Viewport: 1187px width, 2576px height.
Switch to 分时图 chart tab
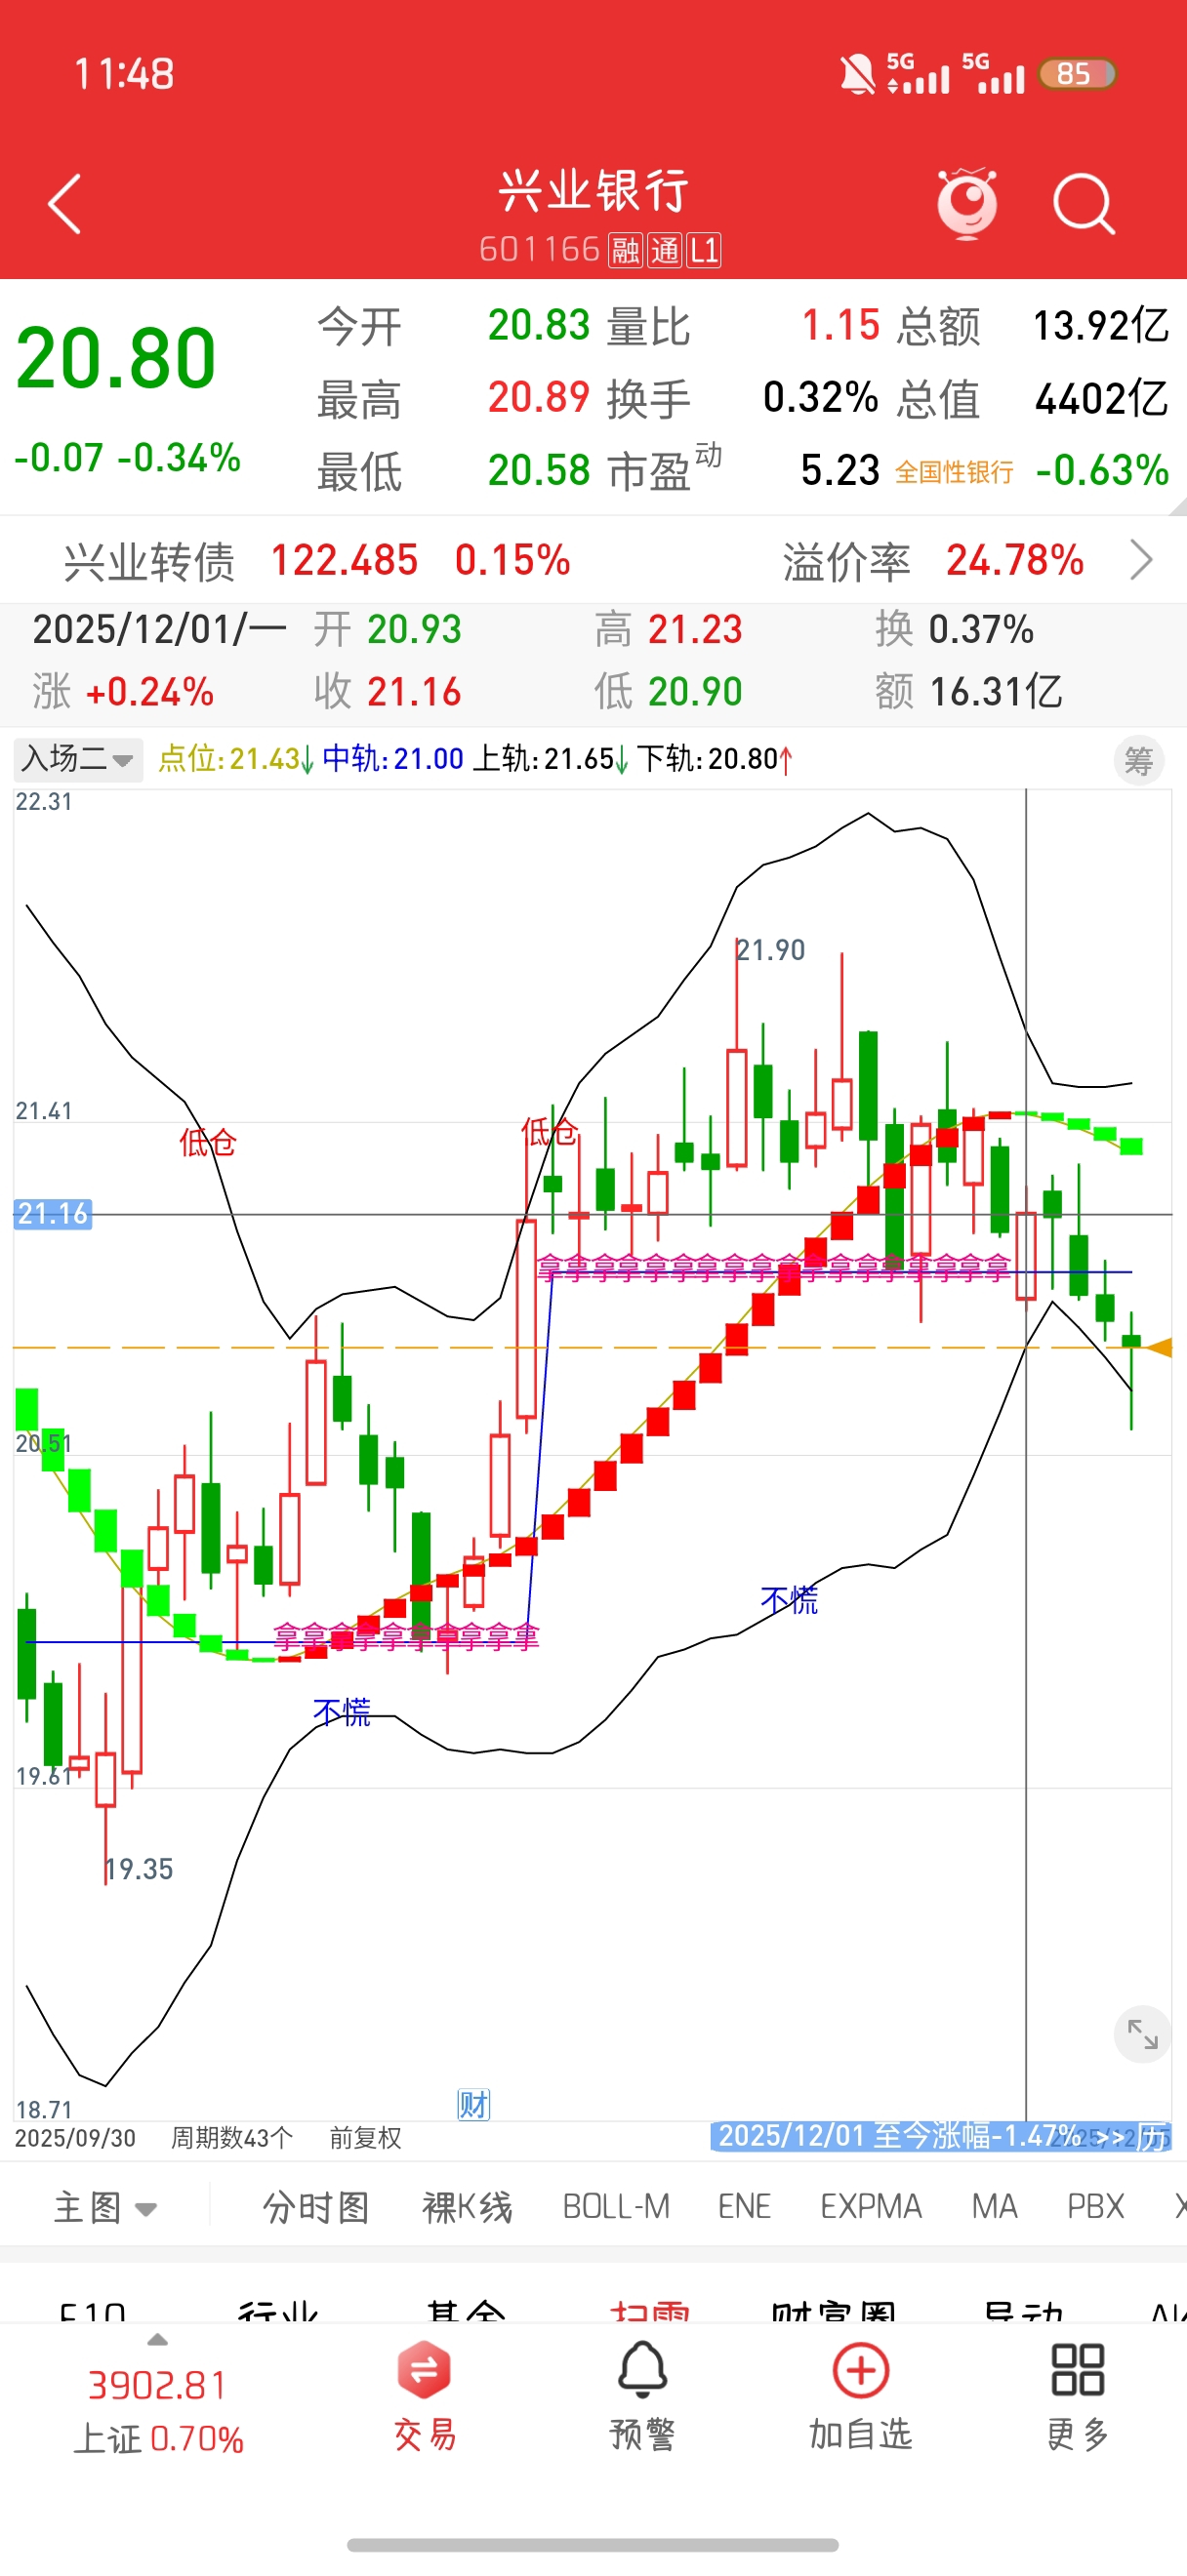[316, 2207]
